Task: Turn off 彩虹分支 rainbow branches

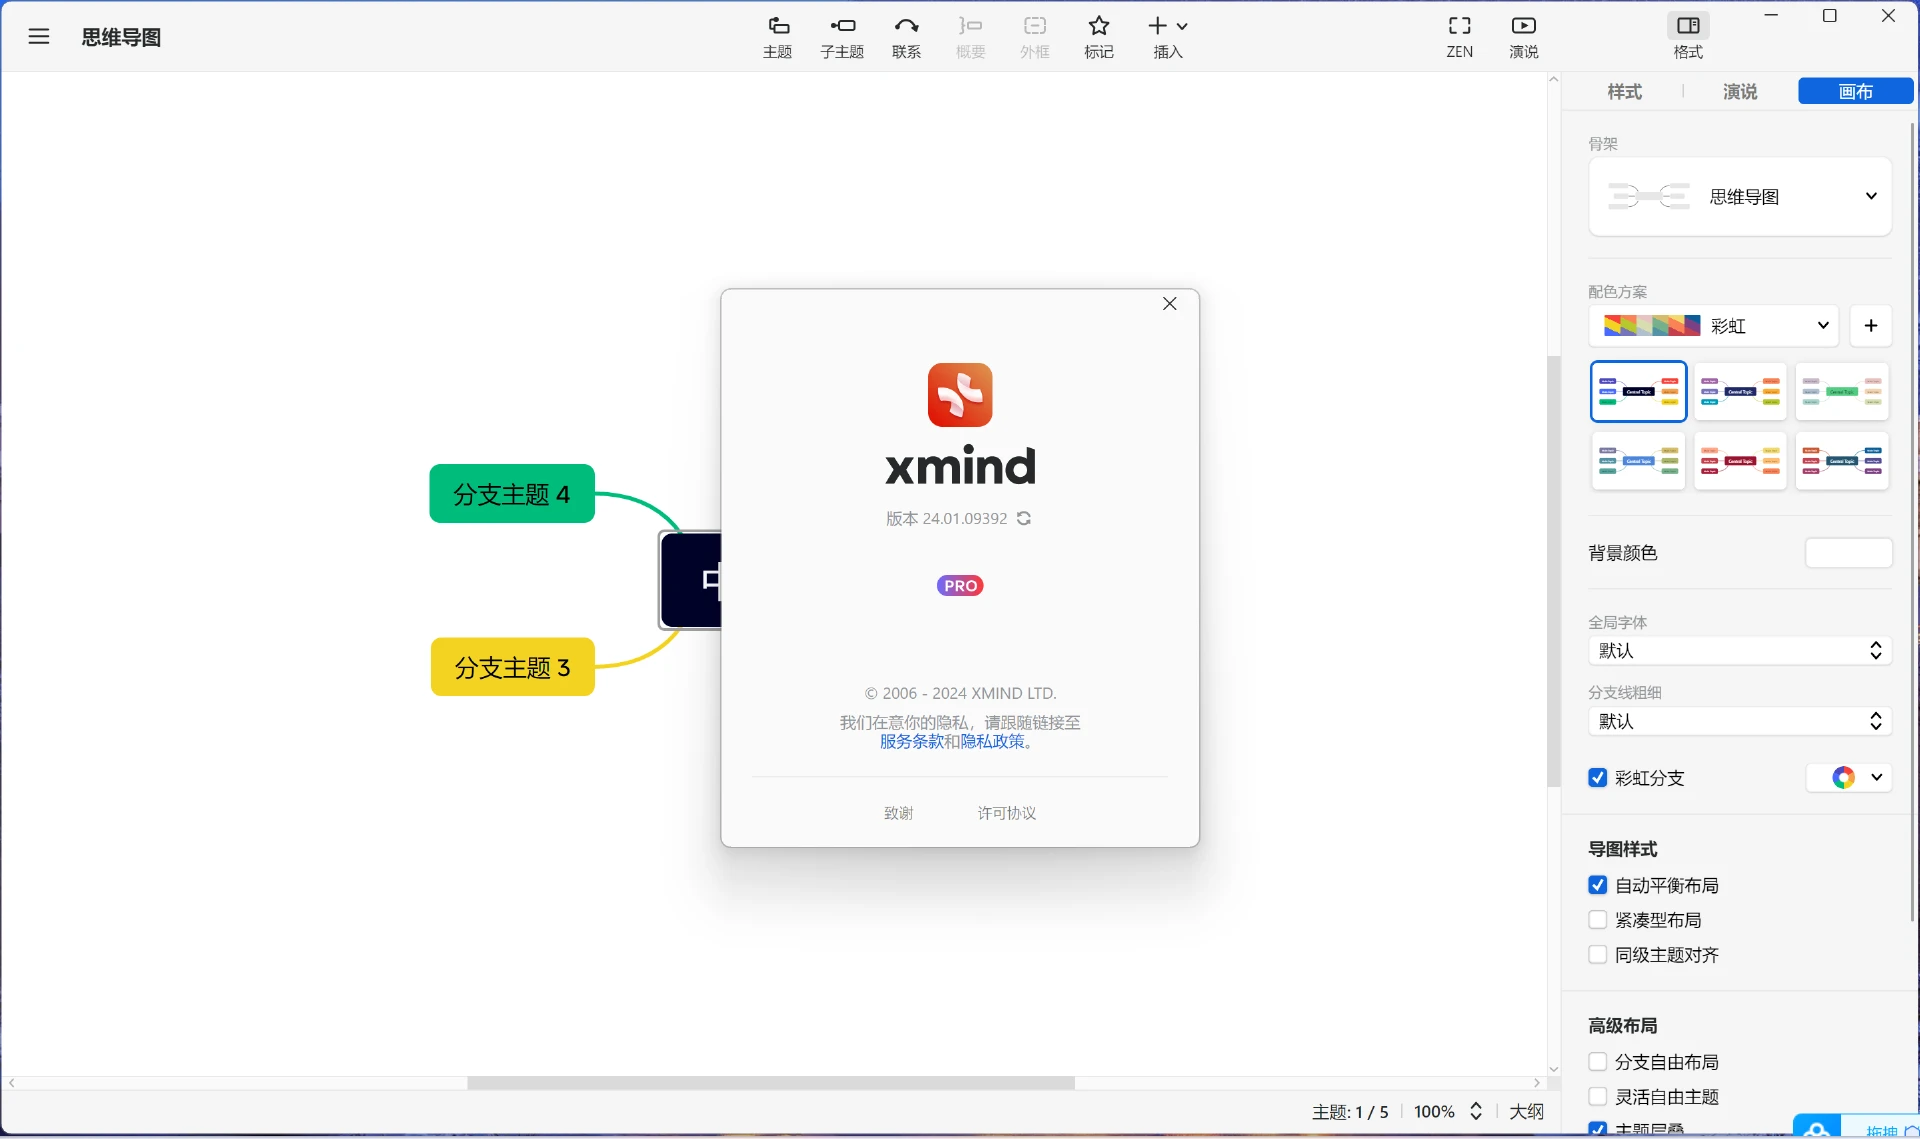Action: [1597, 778]
